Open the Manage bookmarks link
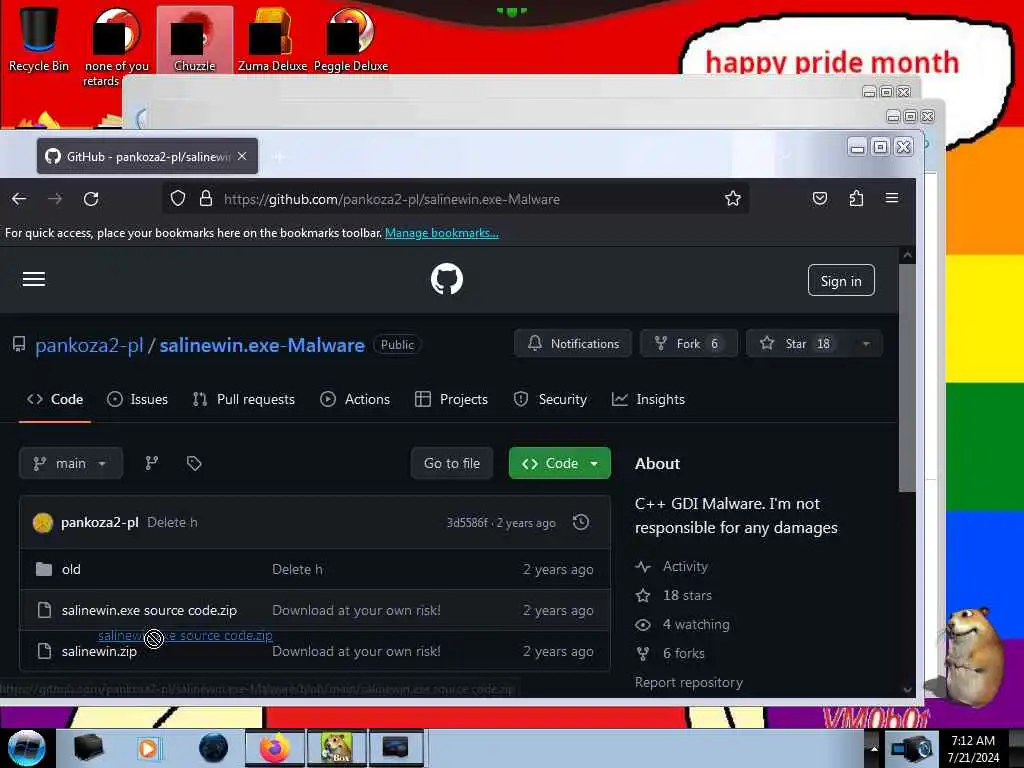This screenshot has height=768, width=1024. pos(441,233)
